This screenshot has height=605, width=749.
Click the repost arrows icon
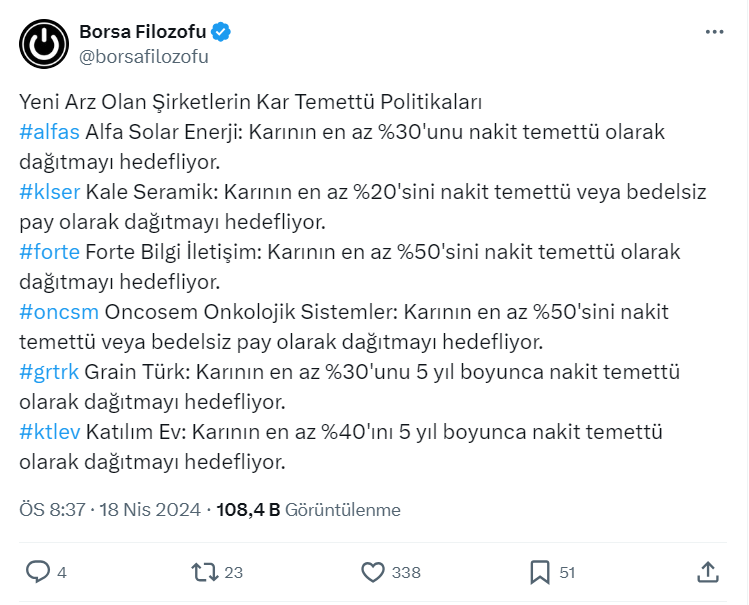[204, 572]
